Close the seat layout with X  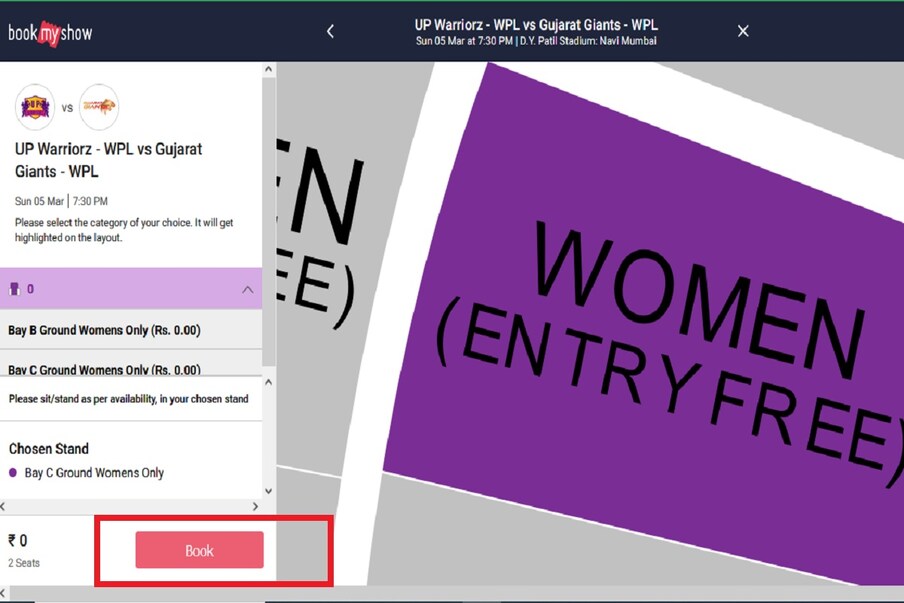(743, 31)
